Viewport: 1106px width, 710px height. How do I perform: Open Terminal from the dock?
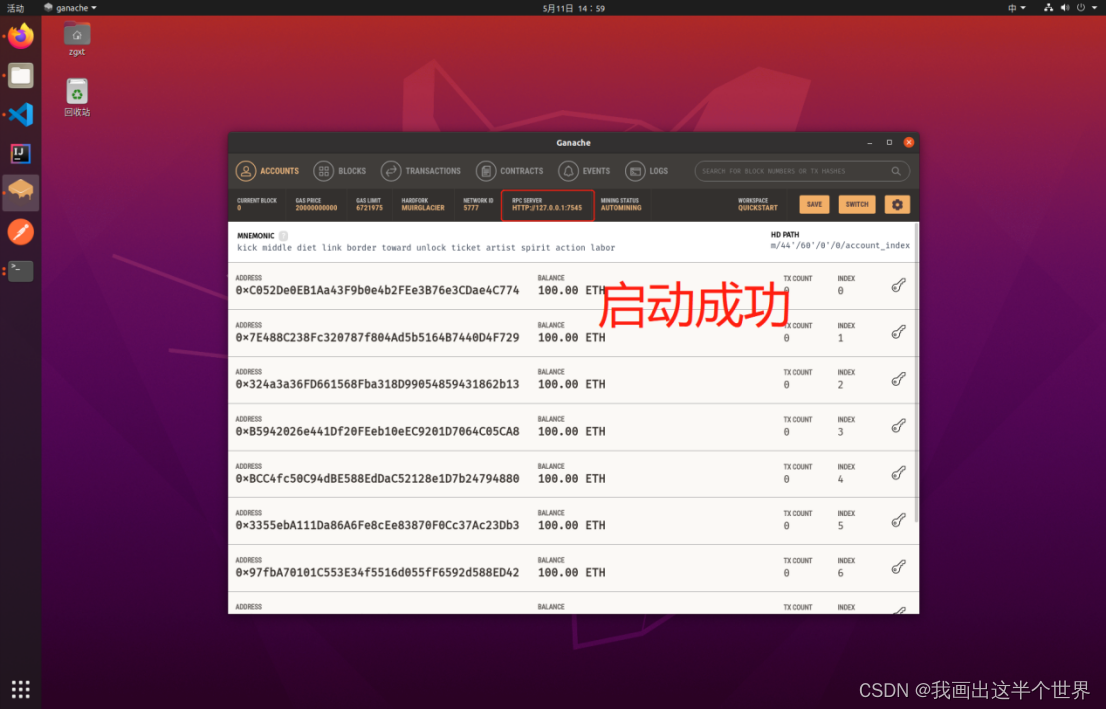click(20, 271)
